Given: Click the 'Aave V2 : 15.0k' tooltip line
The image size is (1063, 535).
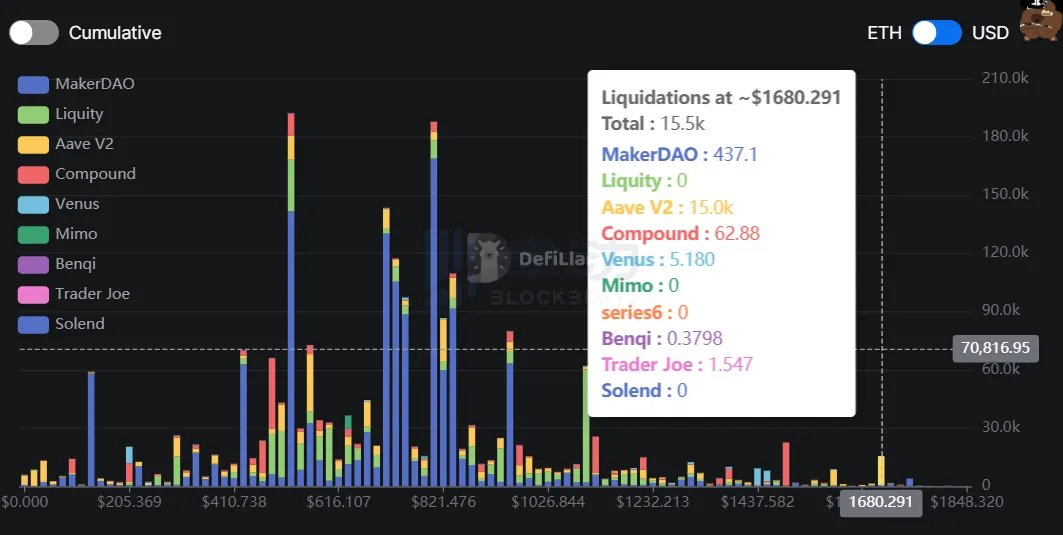Looking at the screenshot, I should (x=667, y=207).
